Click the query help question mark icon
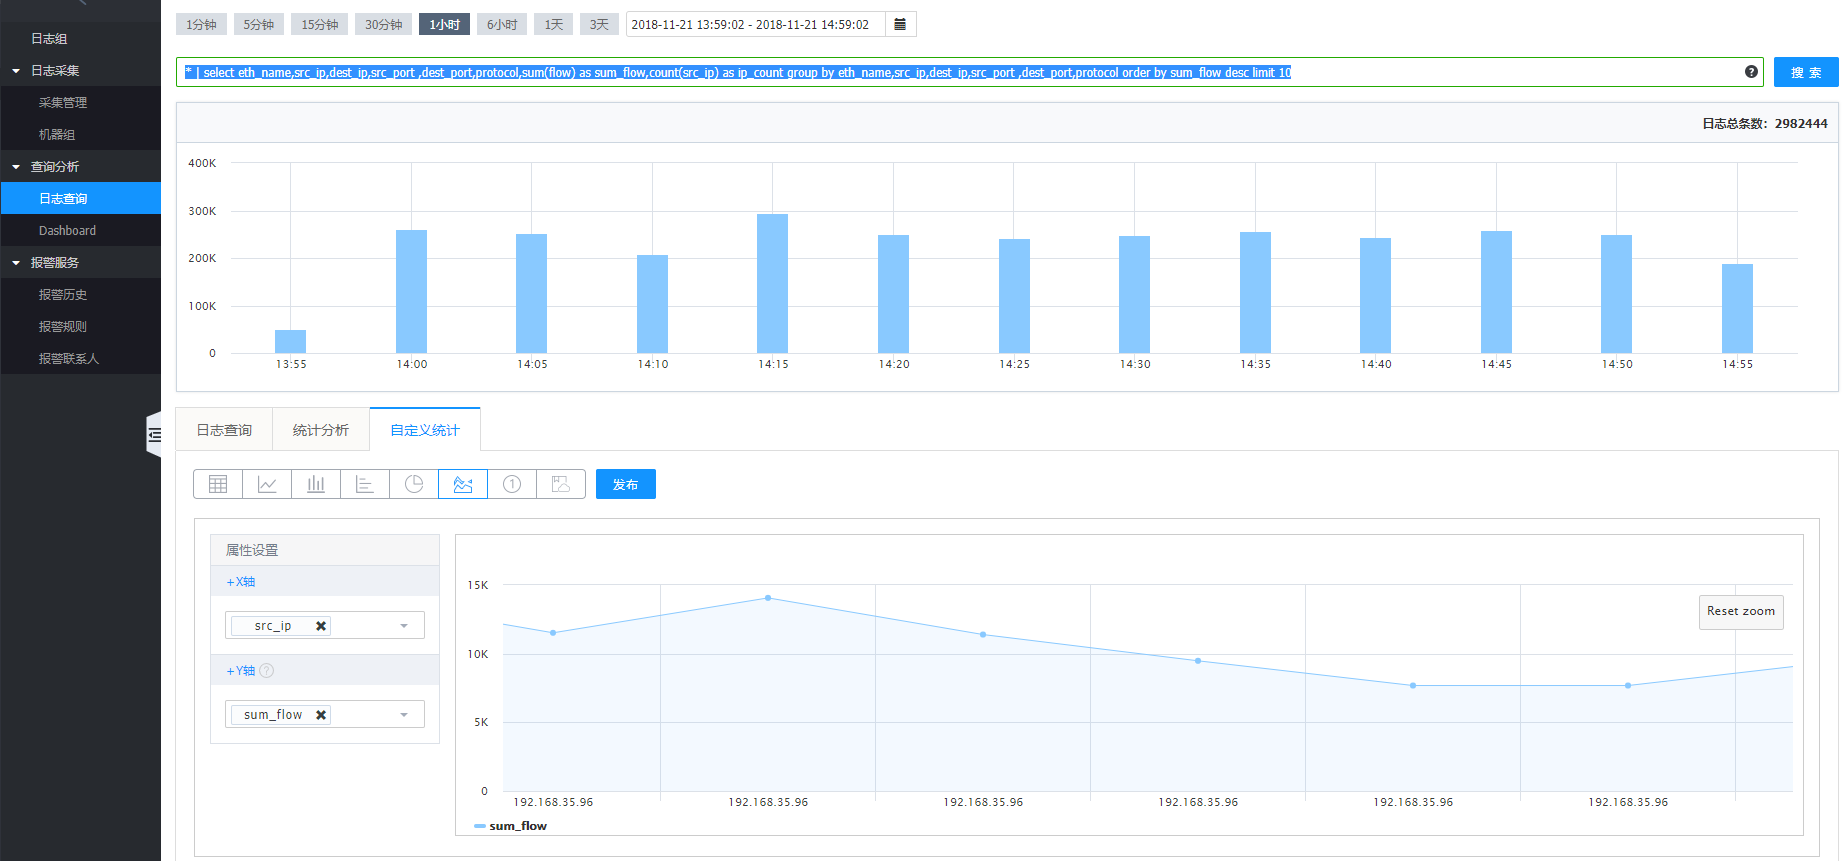Image resolution: width=1846 pixels, height=861 pixels. tap(1751, 72)
